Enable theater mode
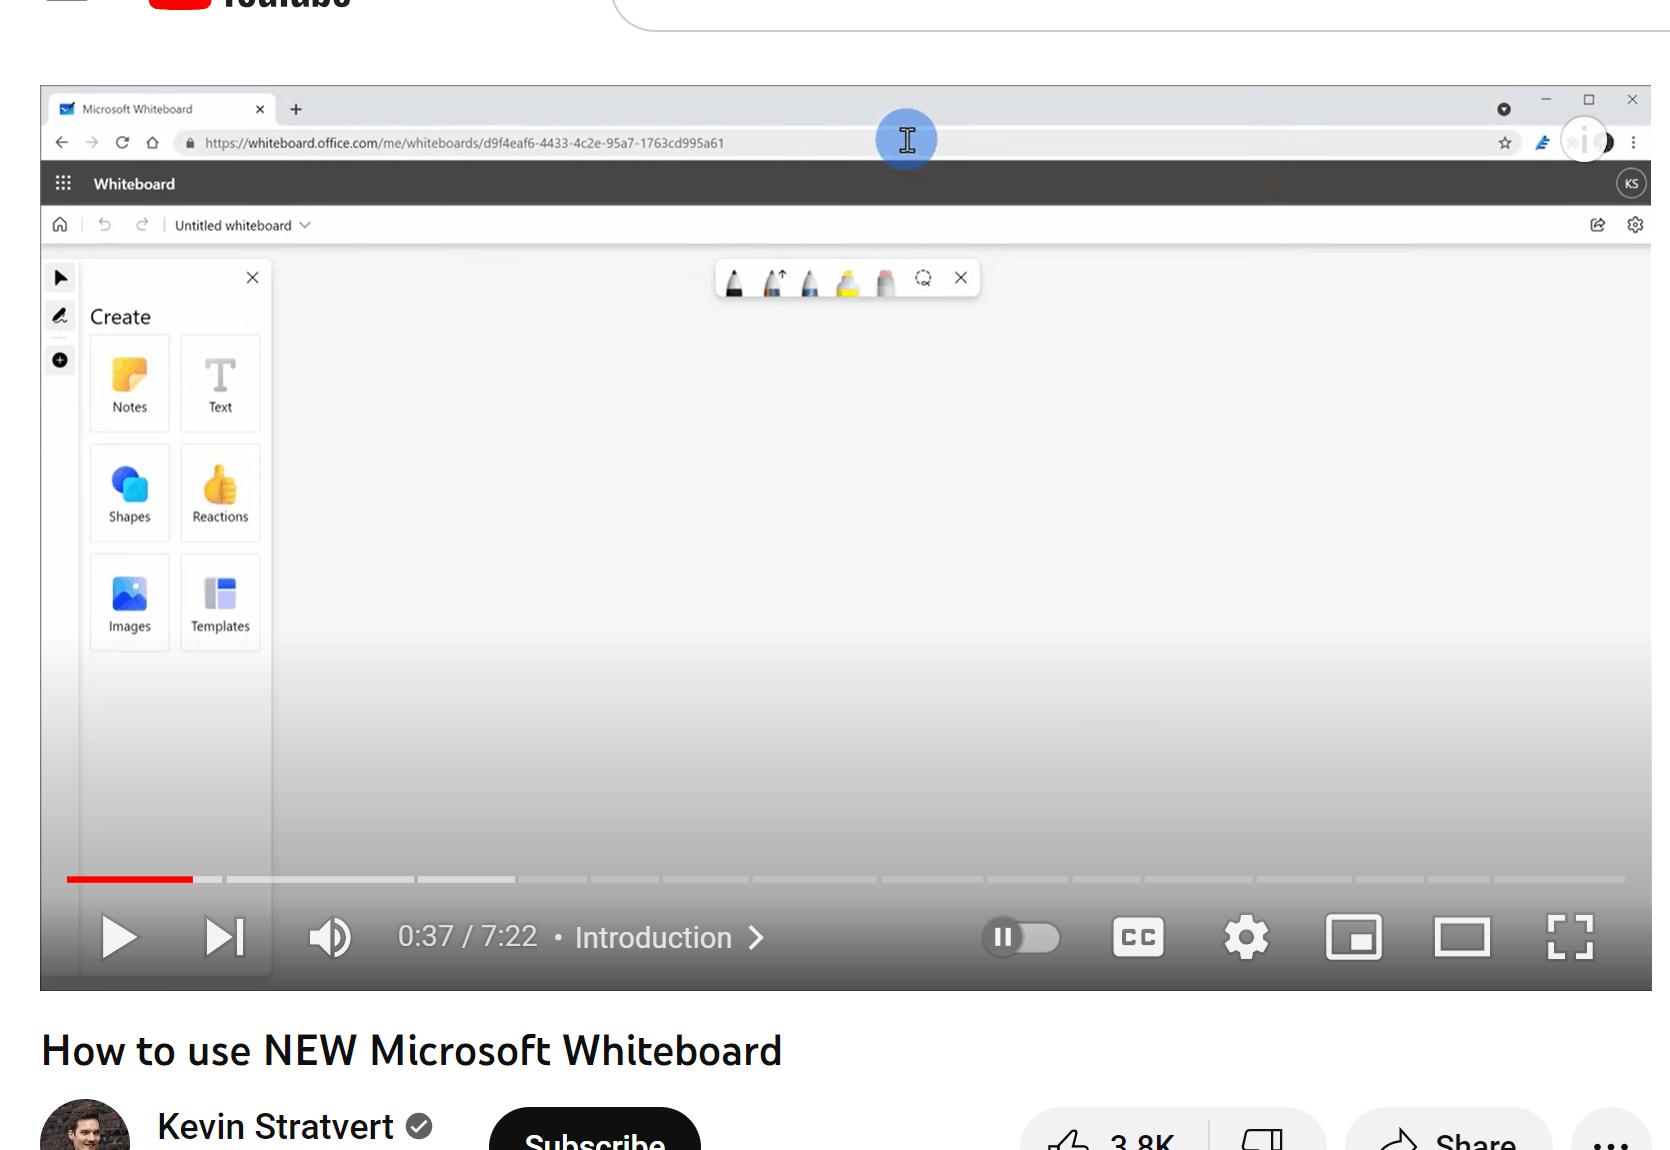1670x1150 pixels. click(x=1462, y=937)
